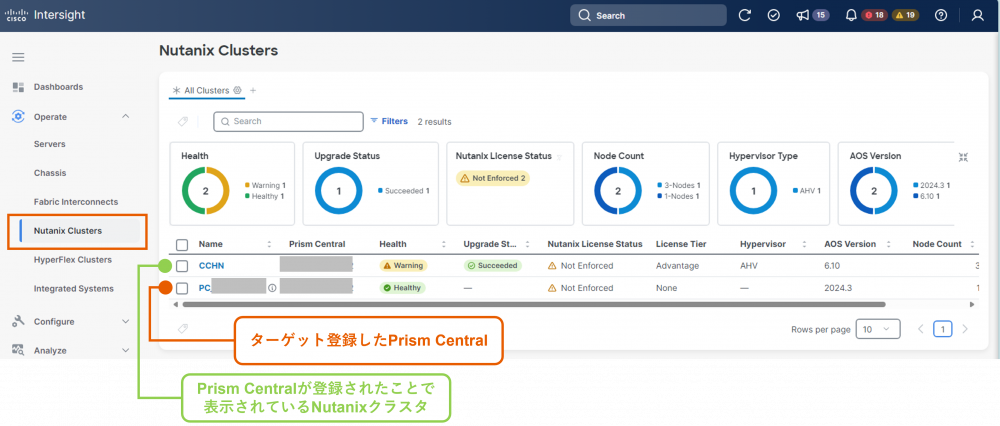
Task: Click the Healthy badge in PC row
Action: click(402, 288)
